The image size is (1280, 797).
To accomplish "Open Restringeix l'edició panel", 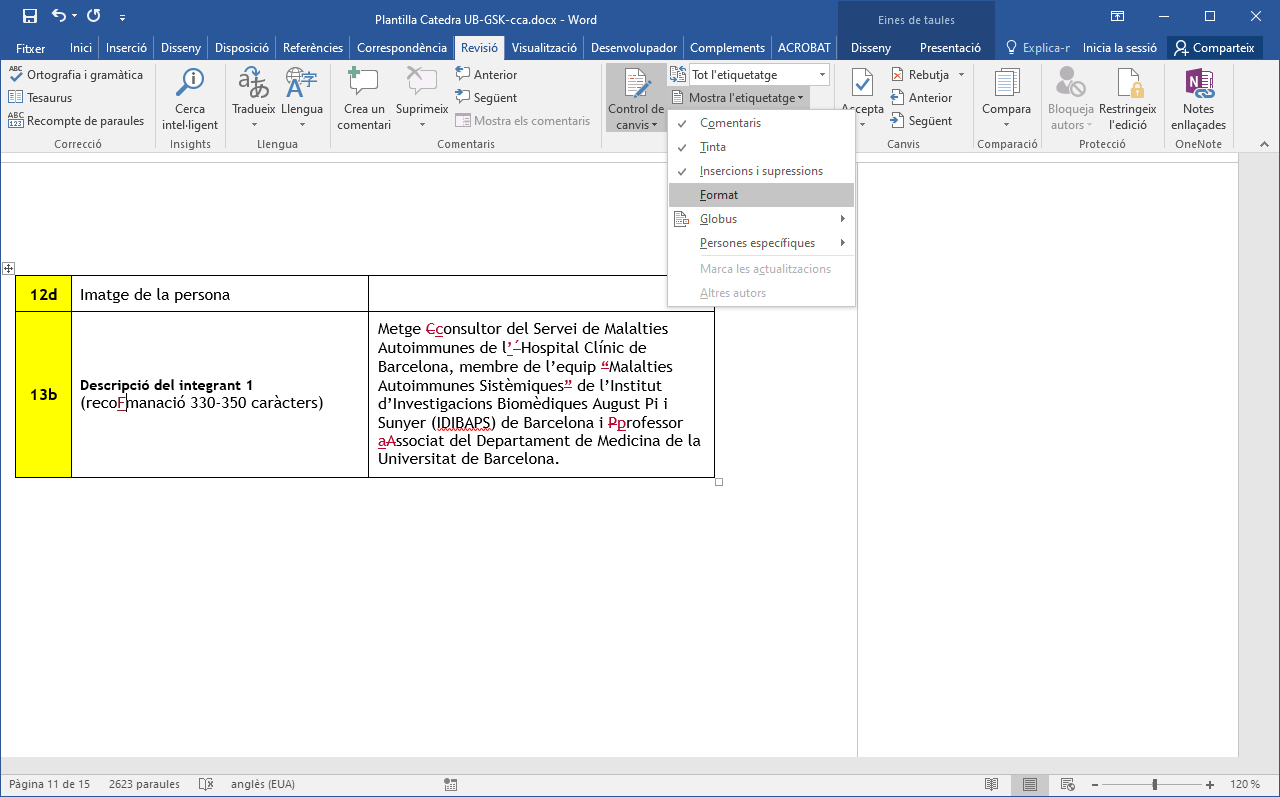I will (1127, 97).
